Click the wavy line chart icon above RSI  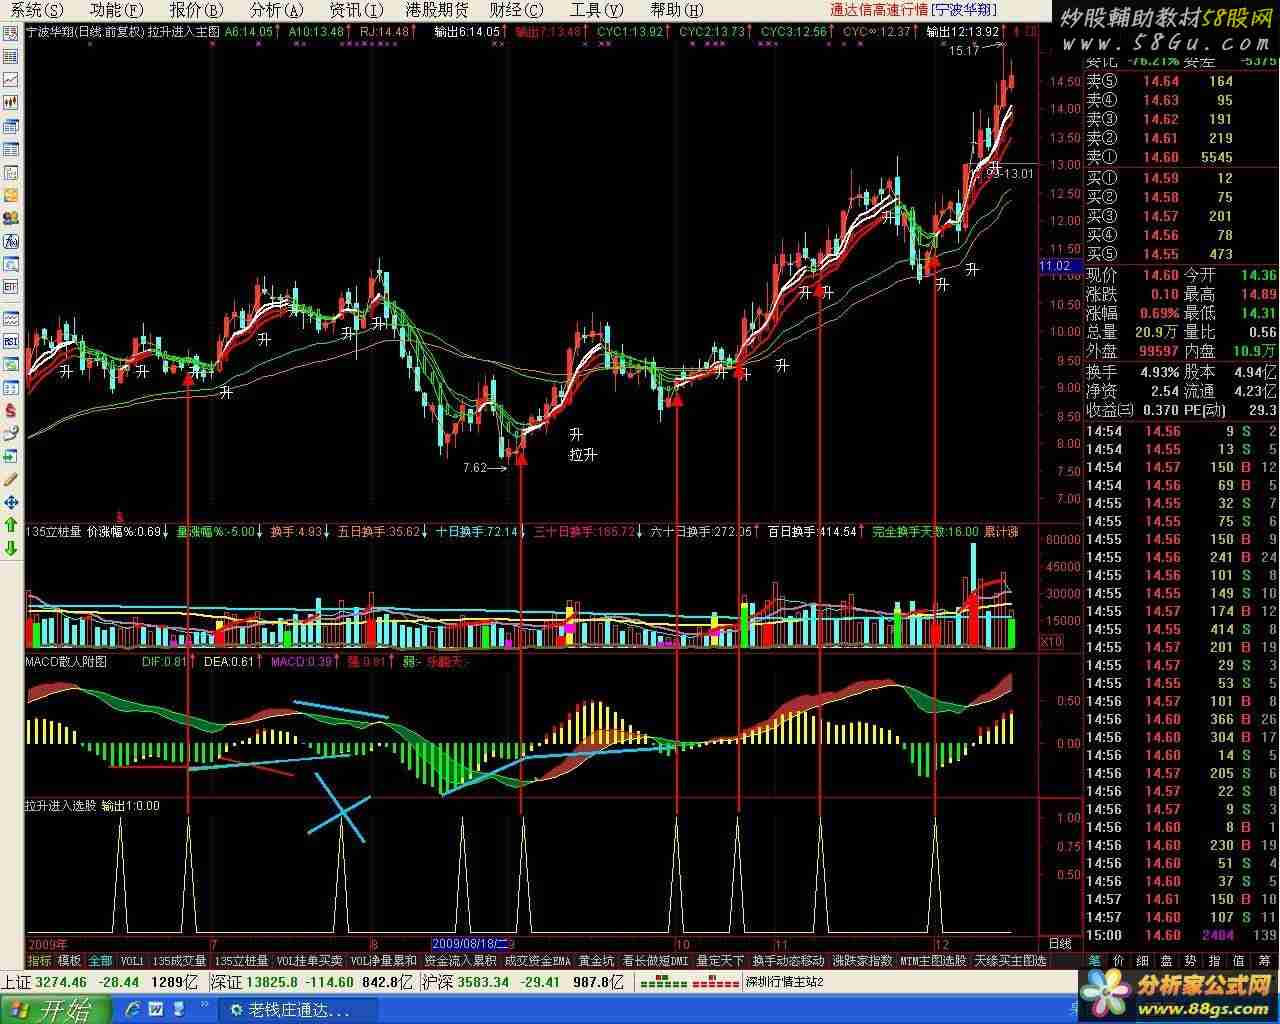(x=12, y=318)
